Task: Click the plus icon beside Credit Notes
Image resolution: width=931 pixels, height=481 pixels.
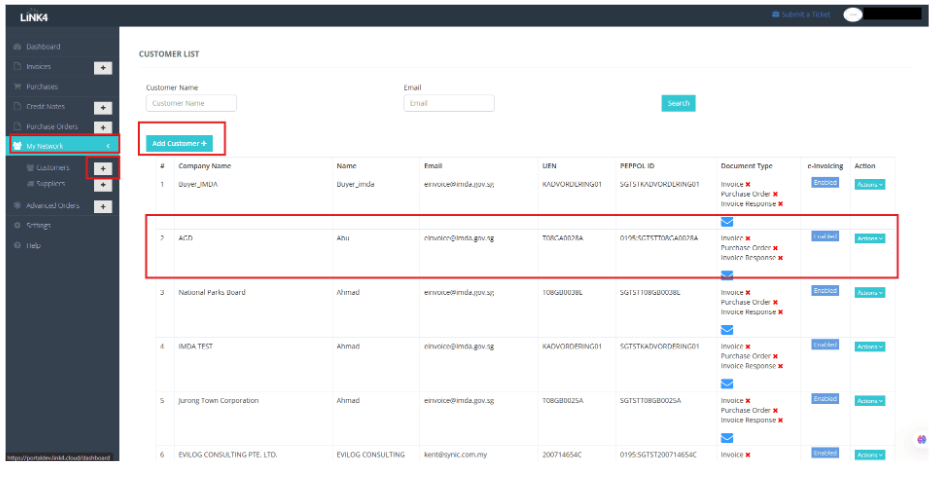Action: coord(102,108)
